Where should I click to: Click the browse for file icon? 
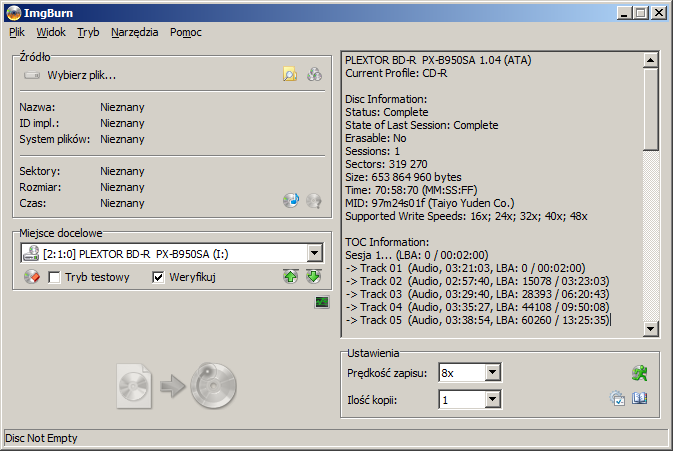pyautogui.click(x=290, y=75)
